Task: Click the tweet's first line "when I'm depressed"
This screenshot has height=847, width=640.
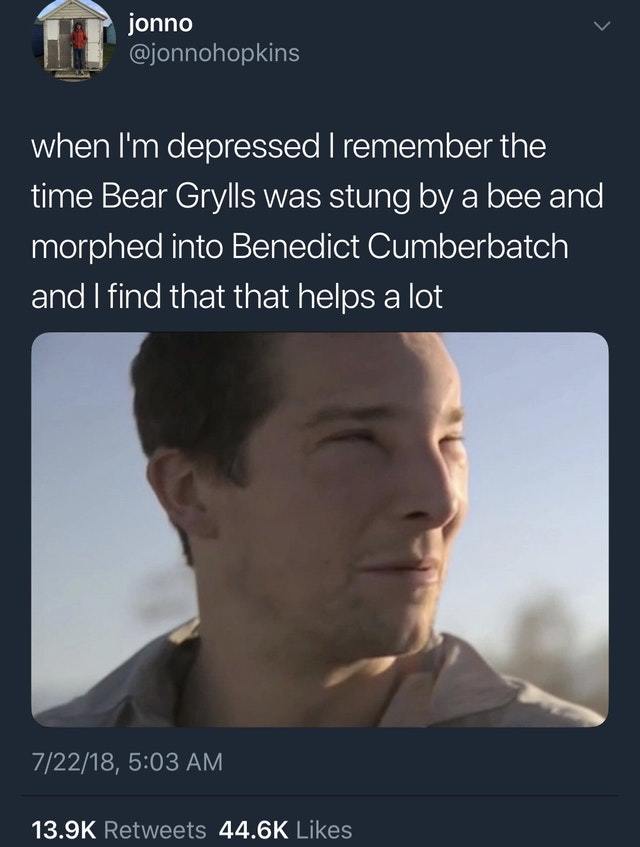Action: [x=176, y=148]
